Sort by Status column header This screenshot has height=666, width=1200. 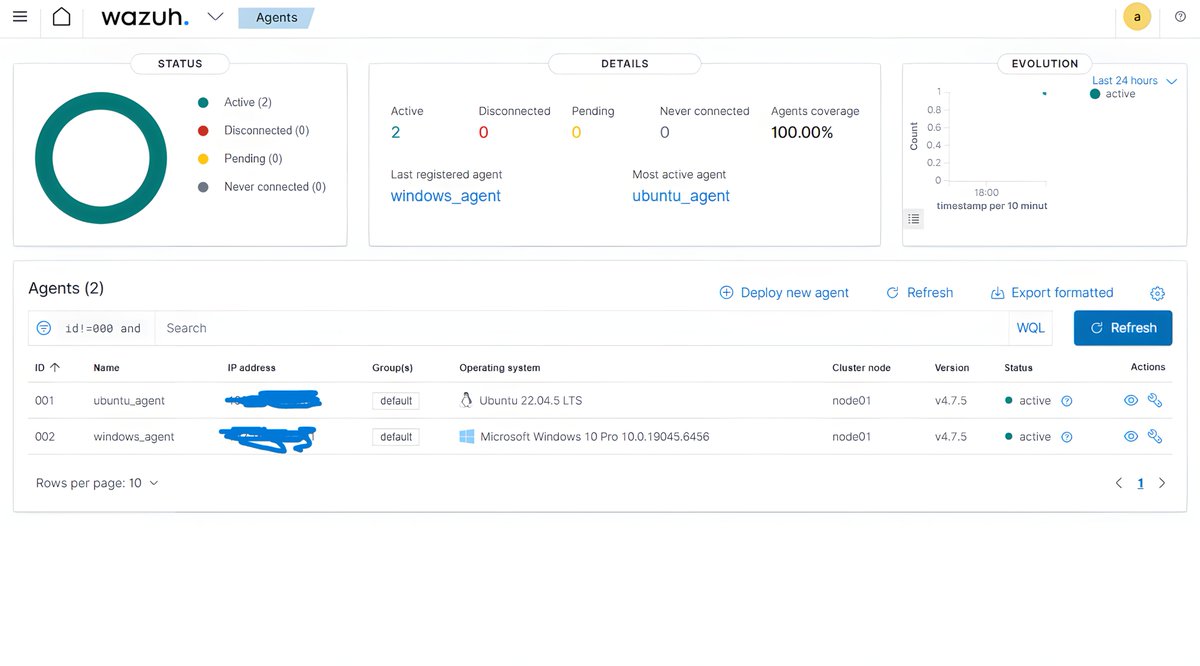point(1018,367)
